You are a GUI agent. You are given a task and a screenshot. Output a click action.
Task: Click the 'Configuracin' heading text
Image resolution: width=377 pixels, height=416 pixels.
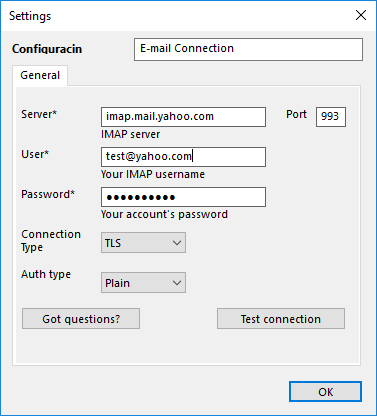pos(47,49)
